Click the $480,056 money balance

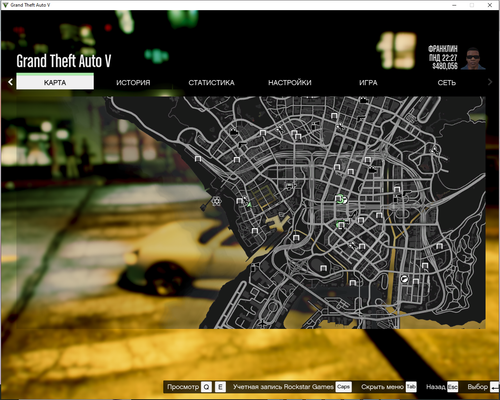point(445,66)
